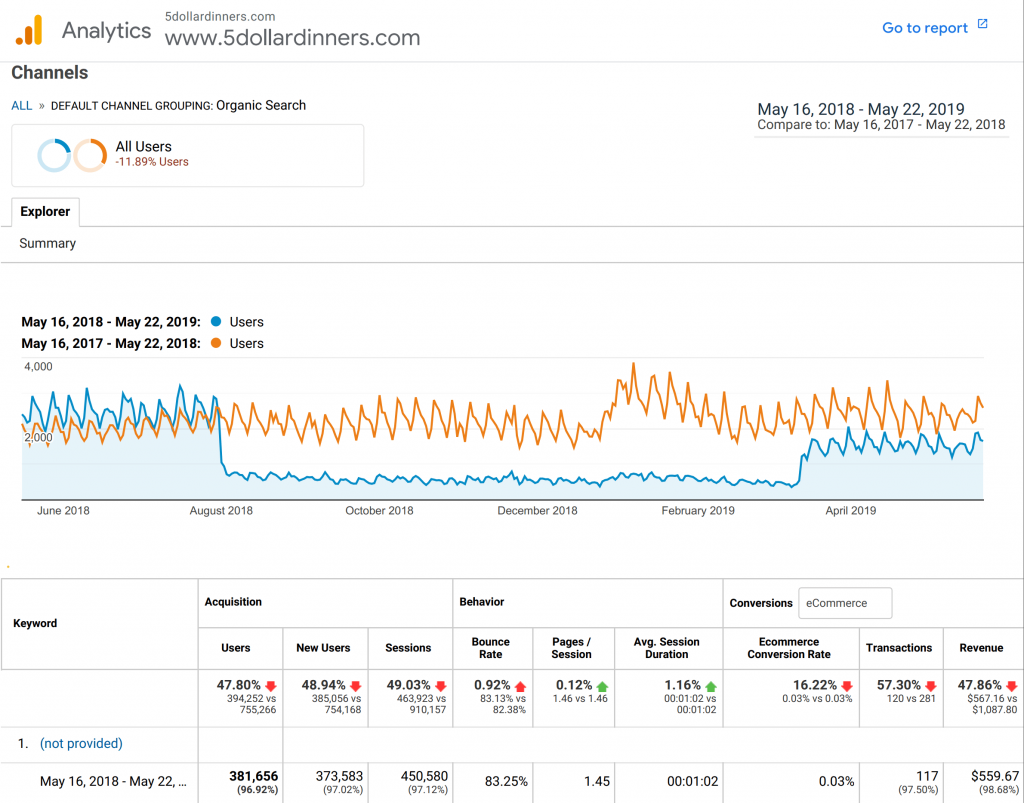Click the red down arrow beside 47.86% Revenue
The image size is (1024, 803).
tap(1012, 686)
